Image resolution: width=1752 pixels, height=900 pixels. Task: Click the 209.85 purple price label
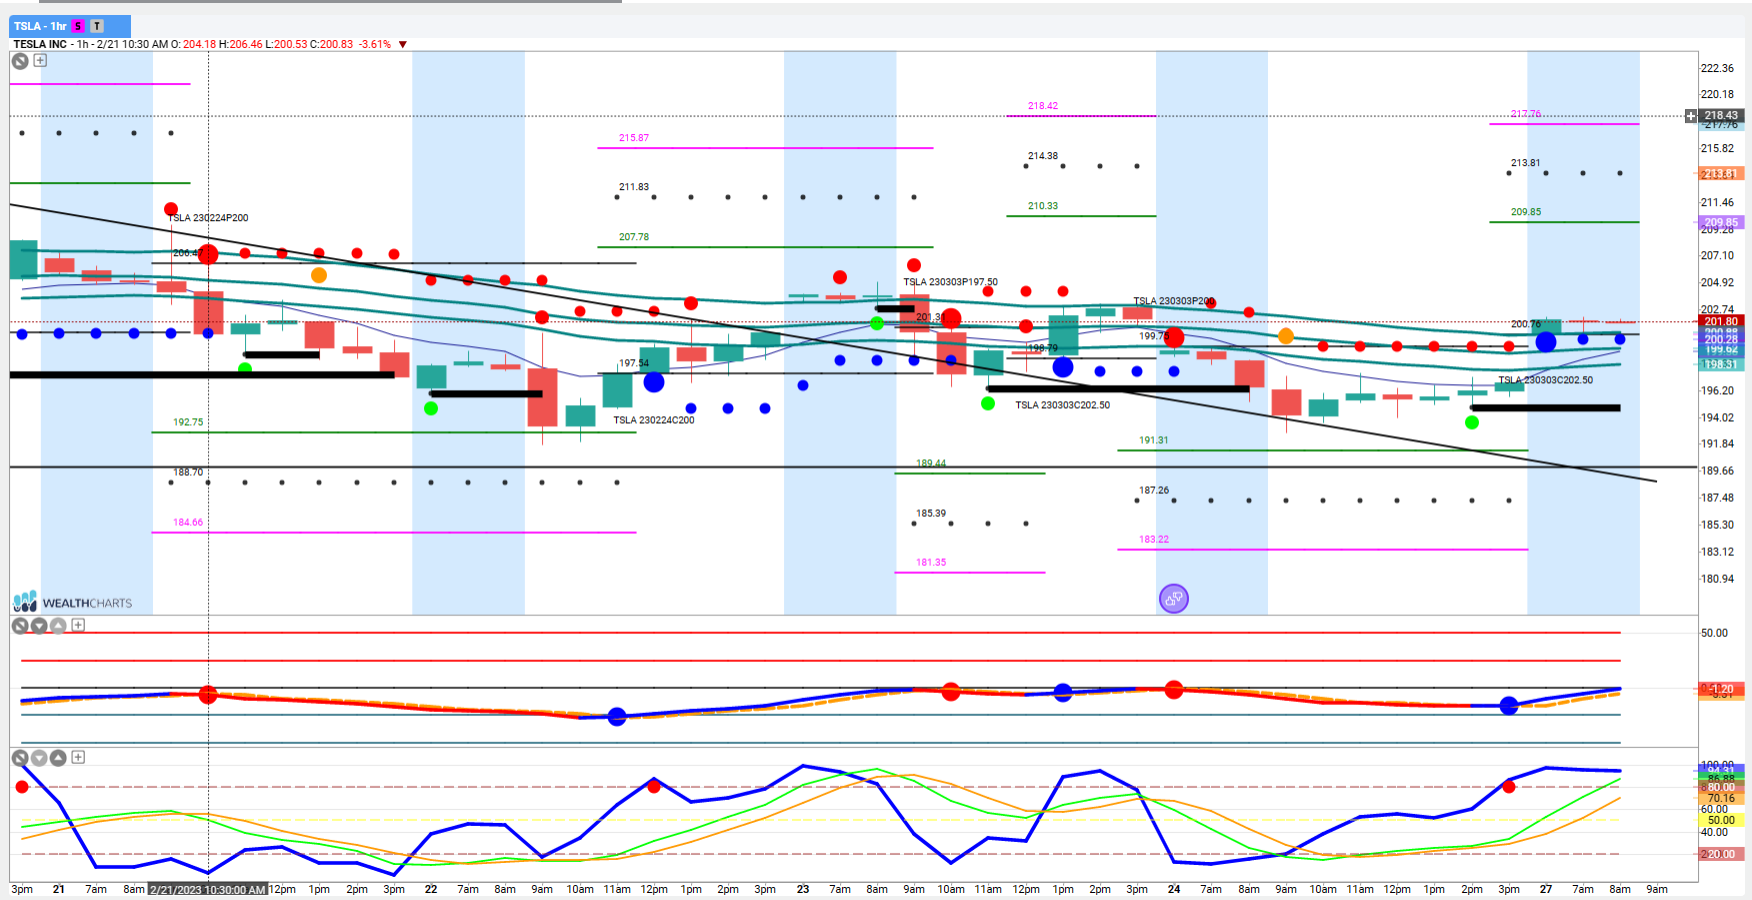(1722, 223)
